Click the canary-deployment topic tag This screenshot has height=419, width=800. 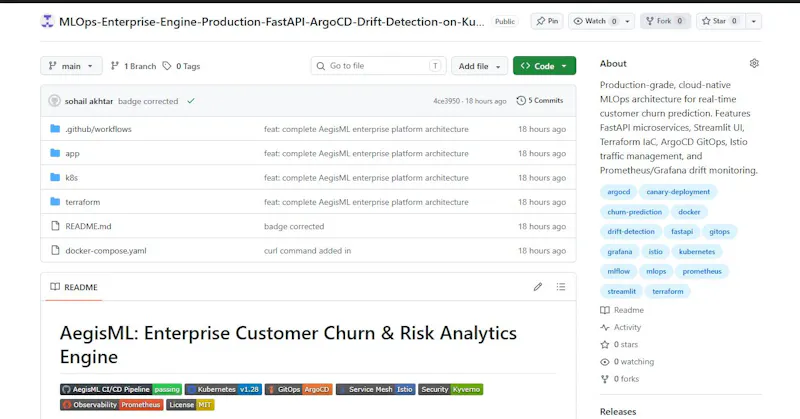pyautogui.click(x=678, y=192)
